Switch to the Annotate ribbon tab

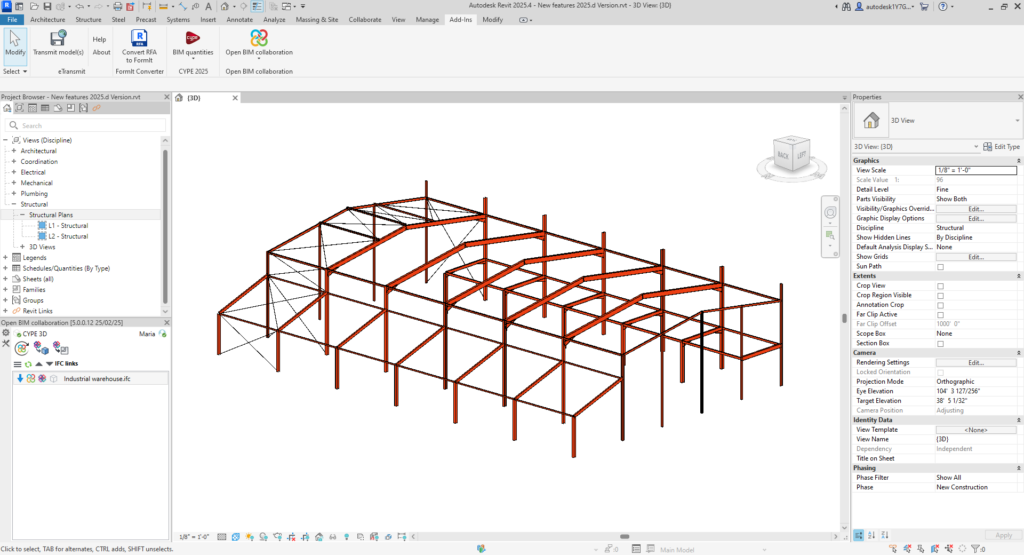(x=239, y=20)
